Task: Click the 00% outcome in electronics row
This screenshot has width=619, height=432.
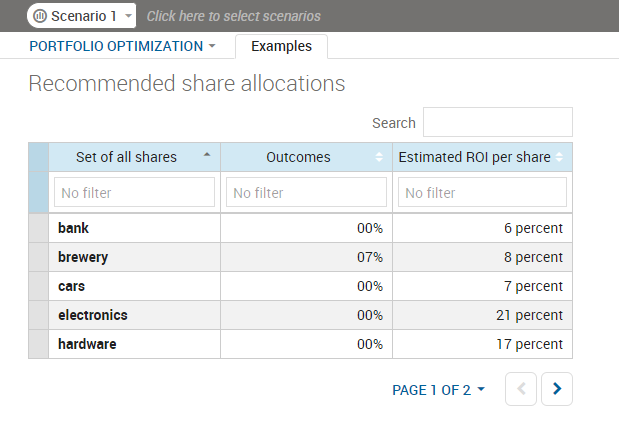Action: pos(370,315)
